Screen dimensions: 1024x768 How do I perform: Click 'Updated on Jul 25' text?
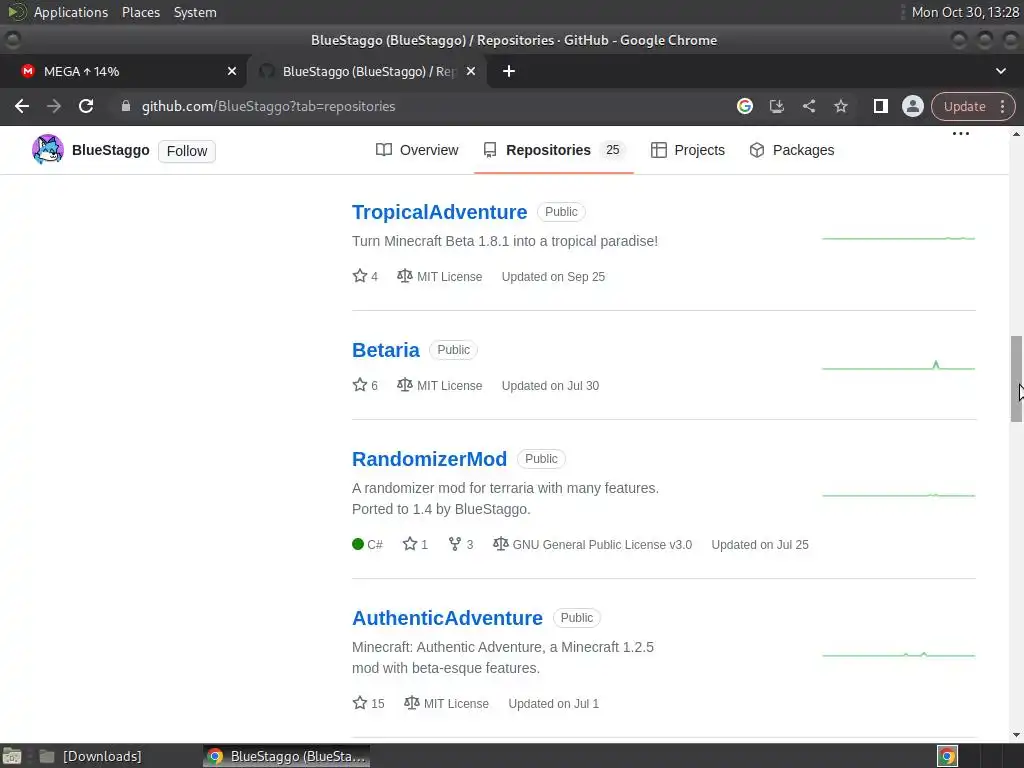(760, 545)
